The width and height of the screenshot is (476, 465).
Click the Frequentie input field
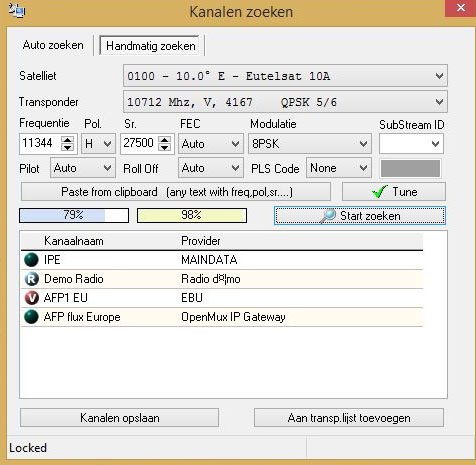[41, 143]
